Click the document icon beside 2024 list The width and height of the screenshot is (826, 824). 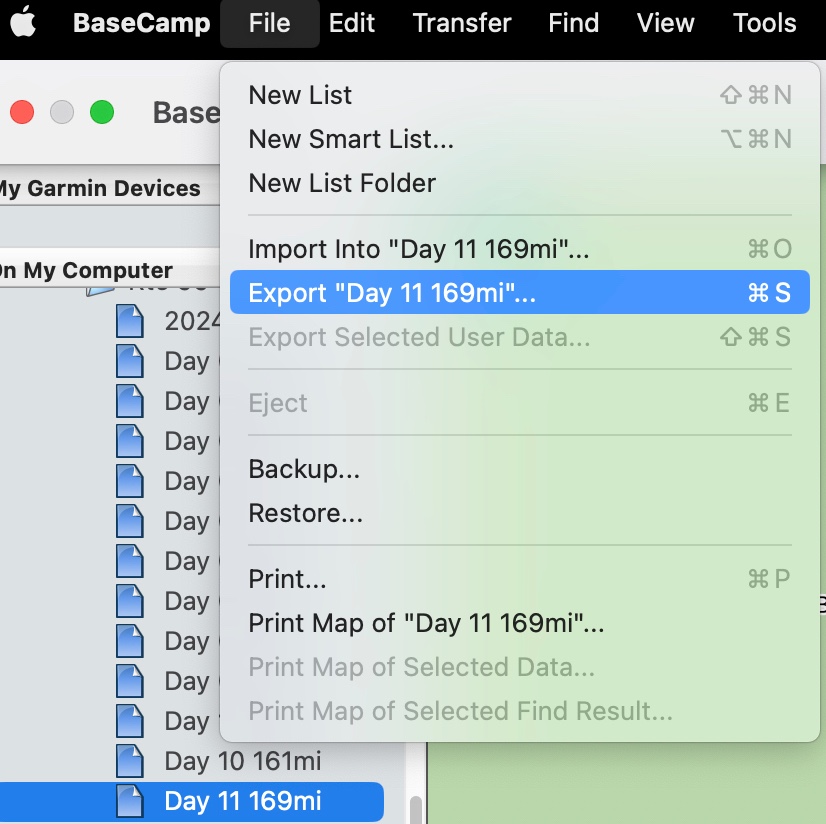(130, 321)
